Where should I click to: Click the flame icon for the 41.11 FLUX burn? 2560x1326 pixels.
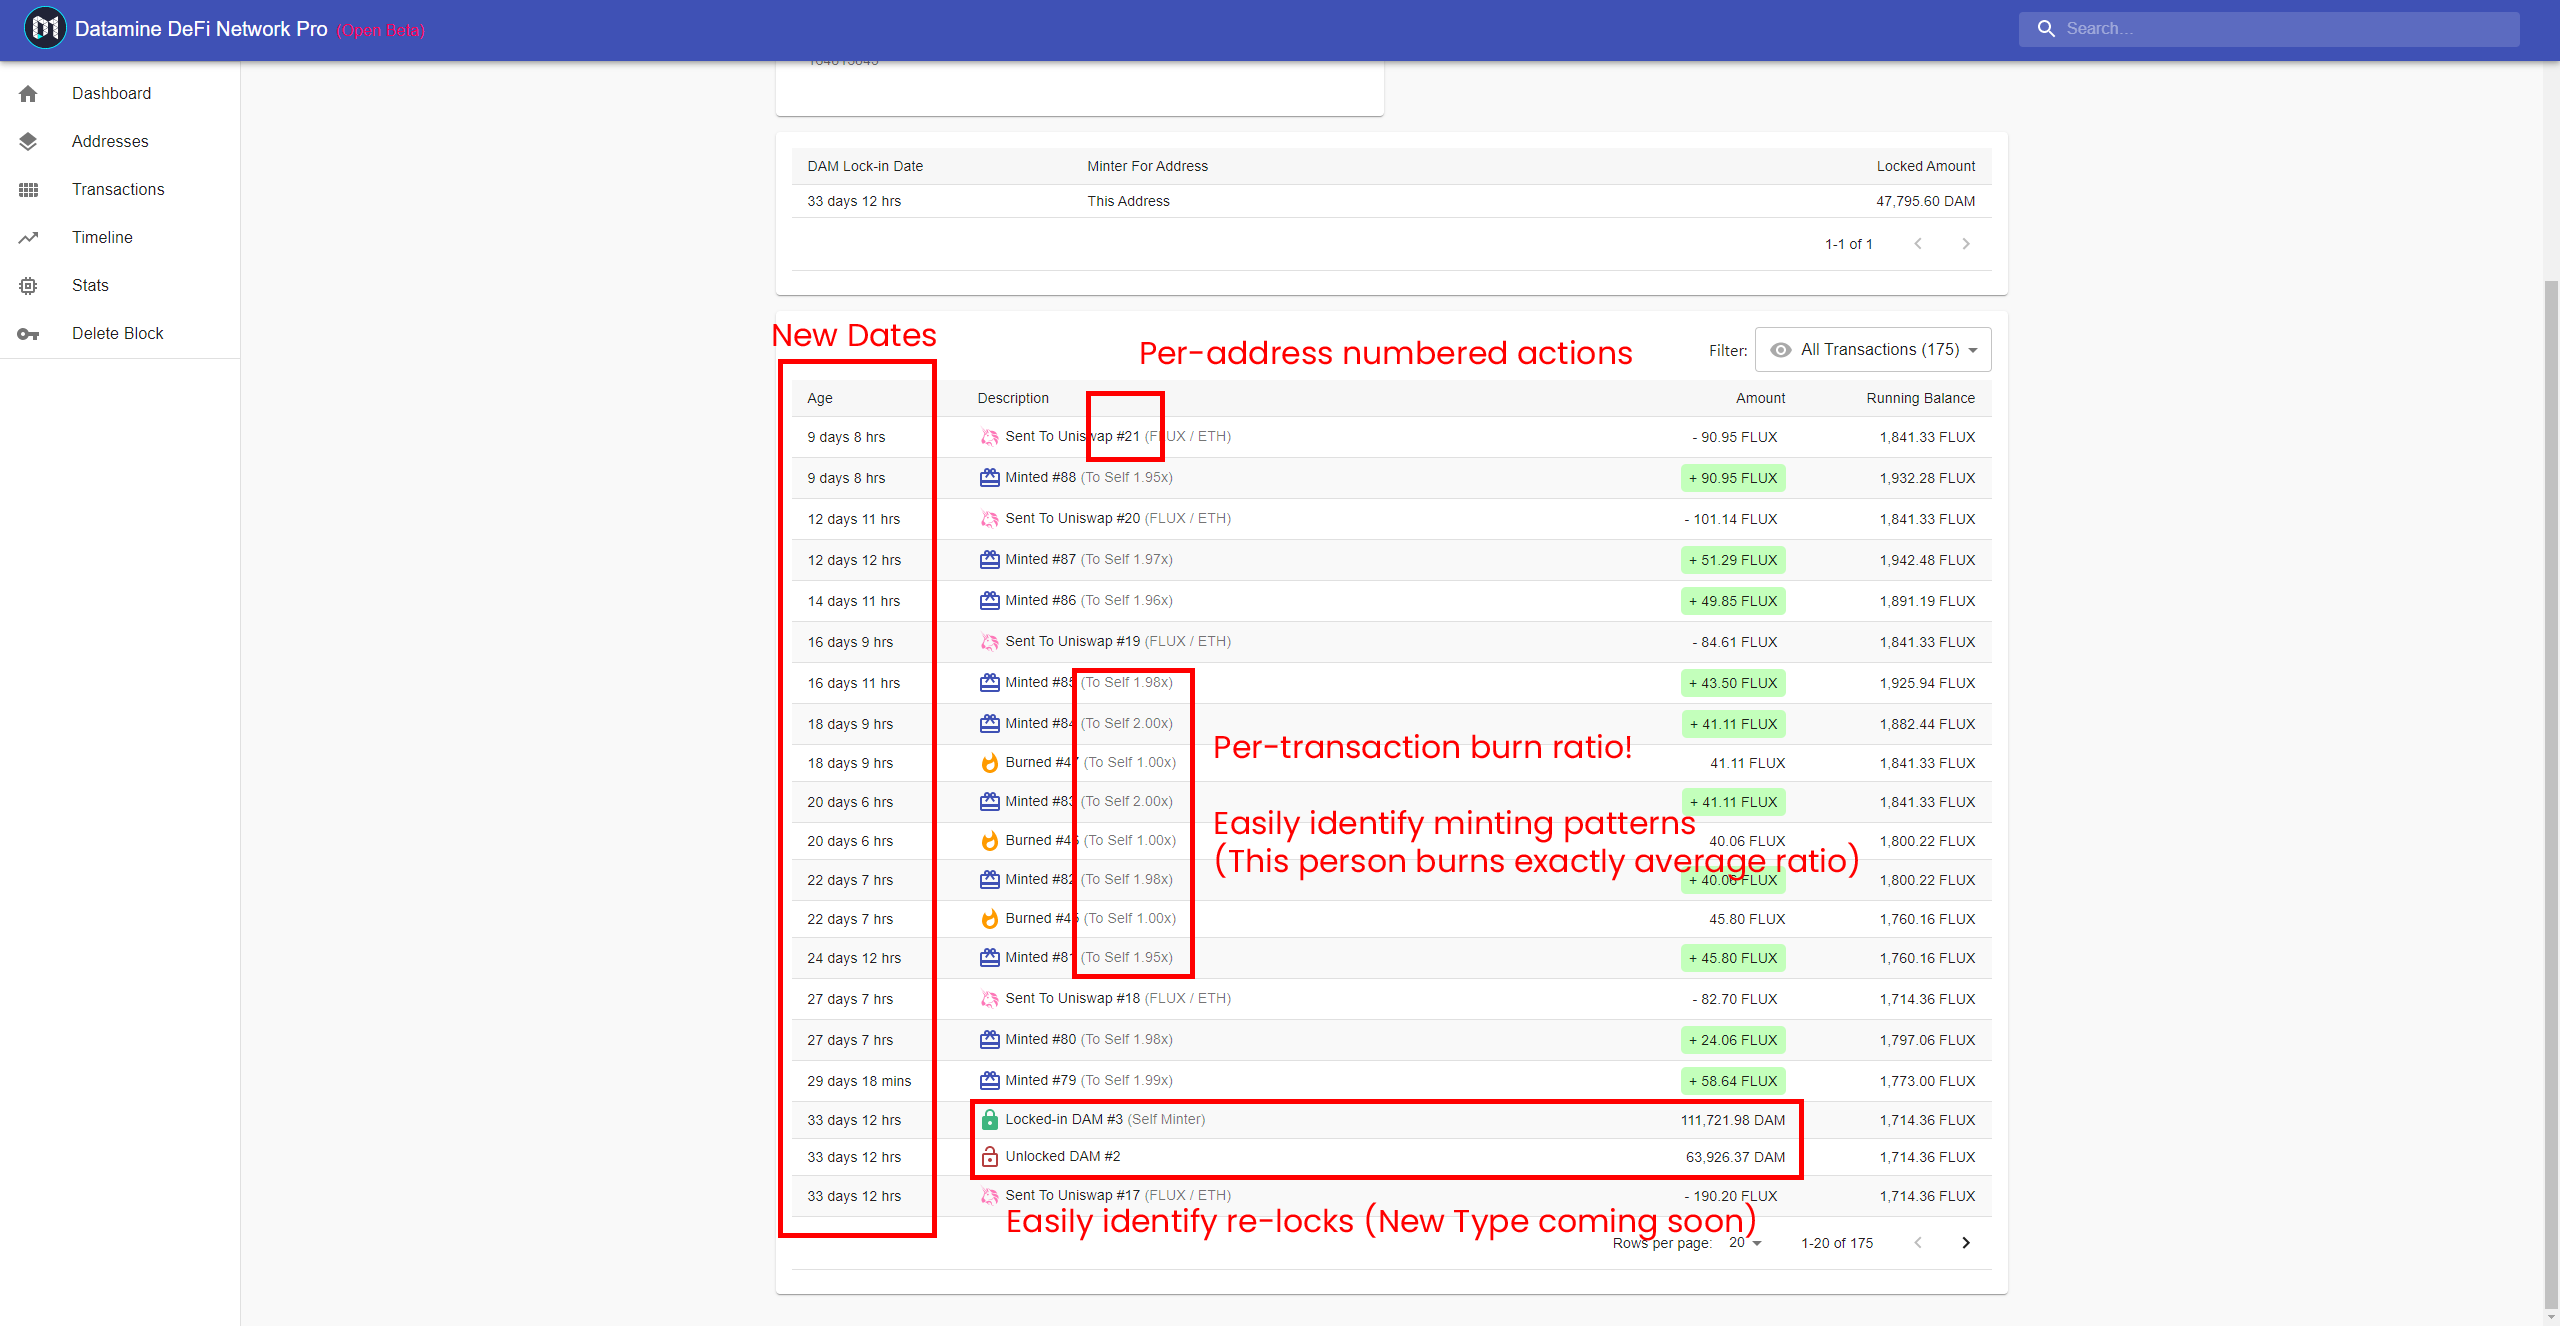[989, 763]
